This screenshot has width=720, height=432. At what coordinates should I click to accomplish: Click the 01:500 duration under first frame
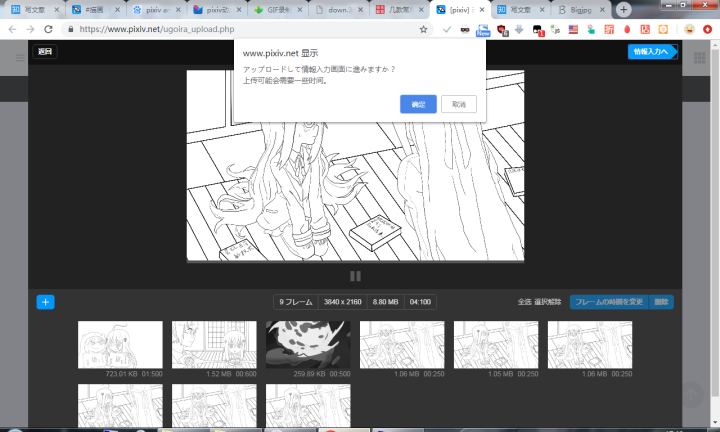(x=152, y=374)
